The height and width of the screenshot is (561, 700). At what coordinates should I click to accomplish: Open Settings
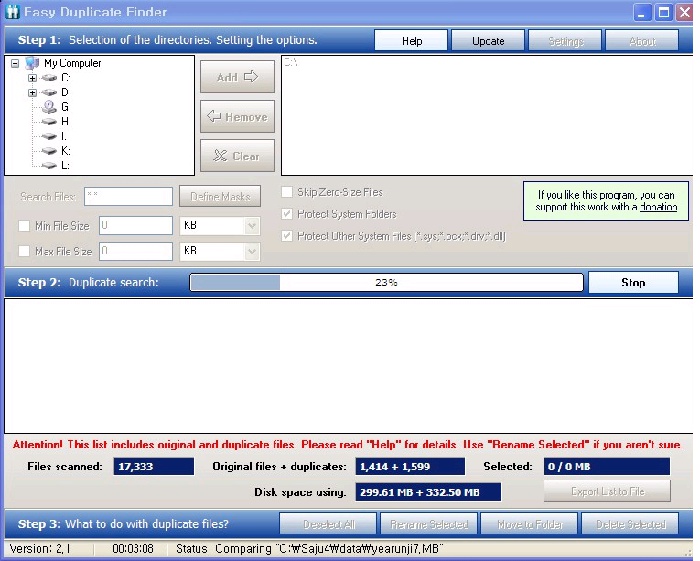click(565, 41)
